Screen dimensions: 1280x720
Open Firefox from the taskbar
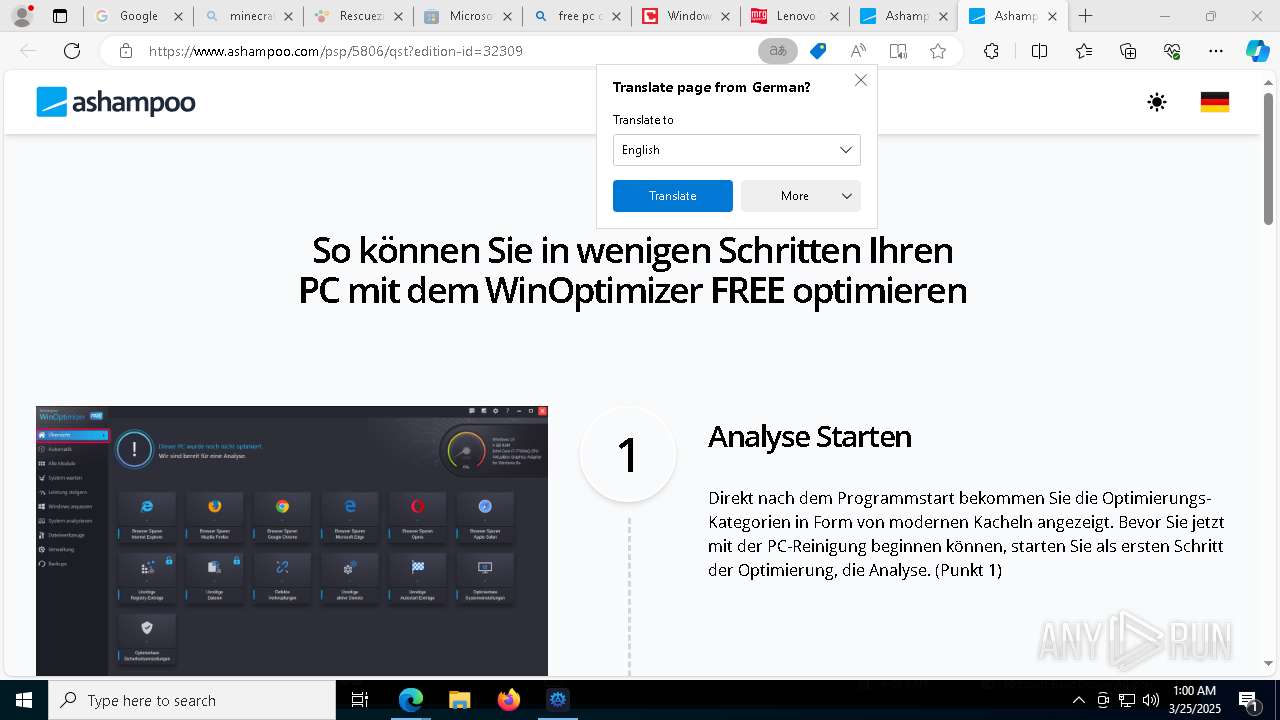[508, 700]
